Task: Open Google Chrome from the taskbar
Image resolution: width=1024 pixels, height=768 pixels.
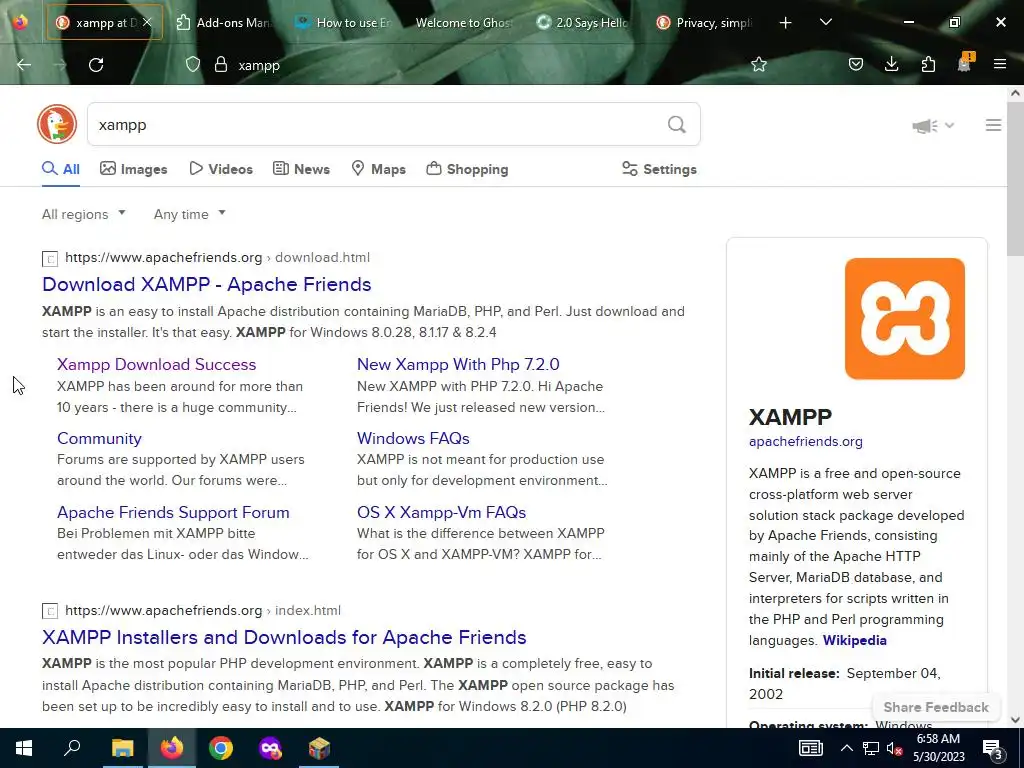Action: (x=221, y=748)
